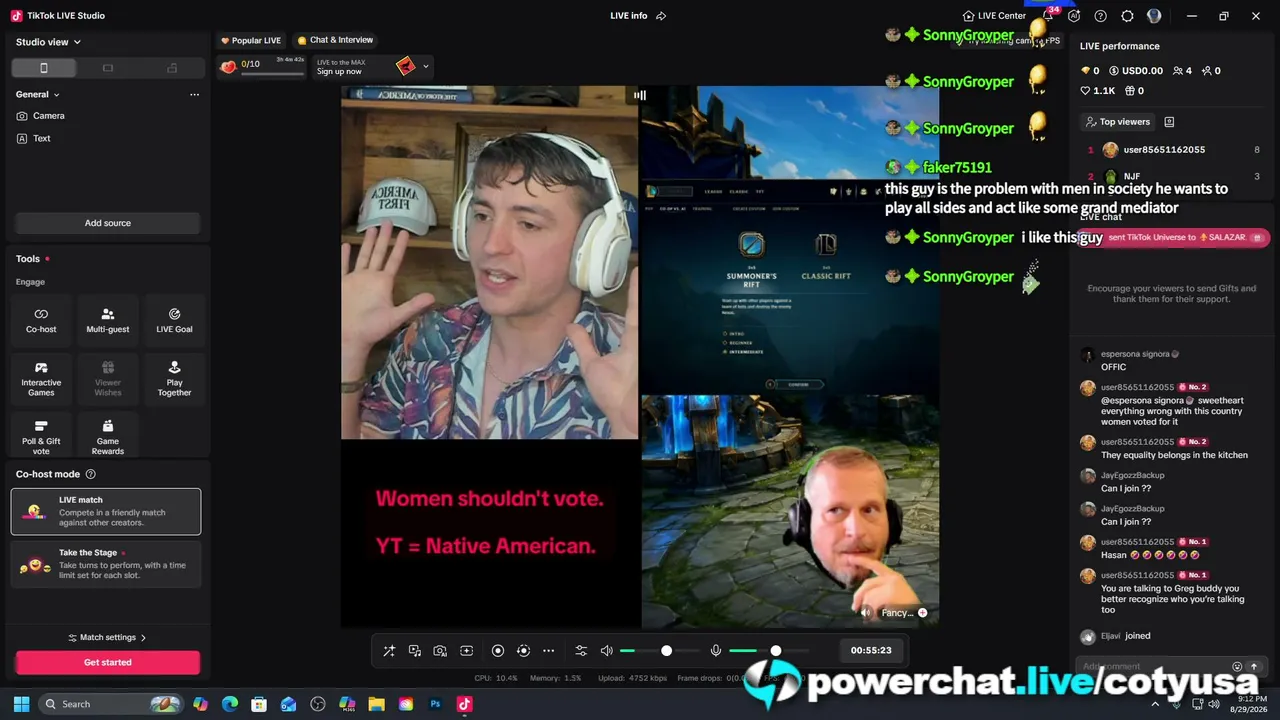The width and height of the screenshot is (1280, 720).
Task: Open the Co-host tool
Action: point(41,320)
